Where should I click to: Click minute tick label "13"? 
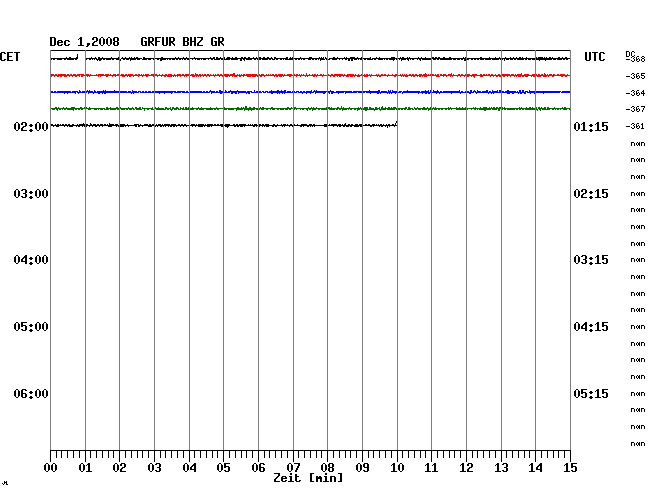(501, 468)
